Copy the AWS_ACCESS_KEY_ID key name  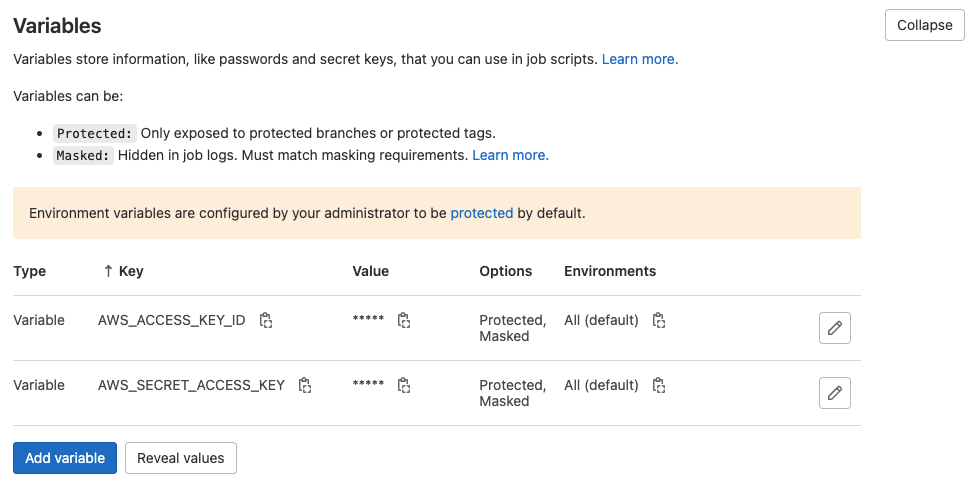coord(266,320)
